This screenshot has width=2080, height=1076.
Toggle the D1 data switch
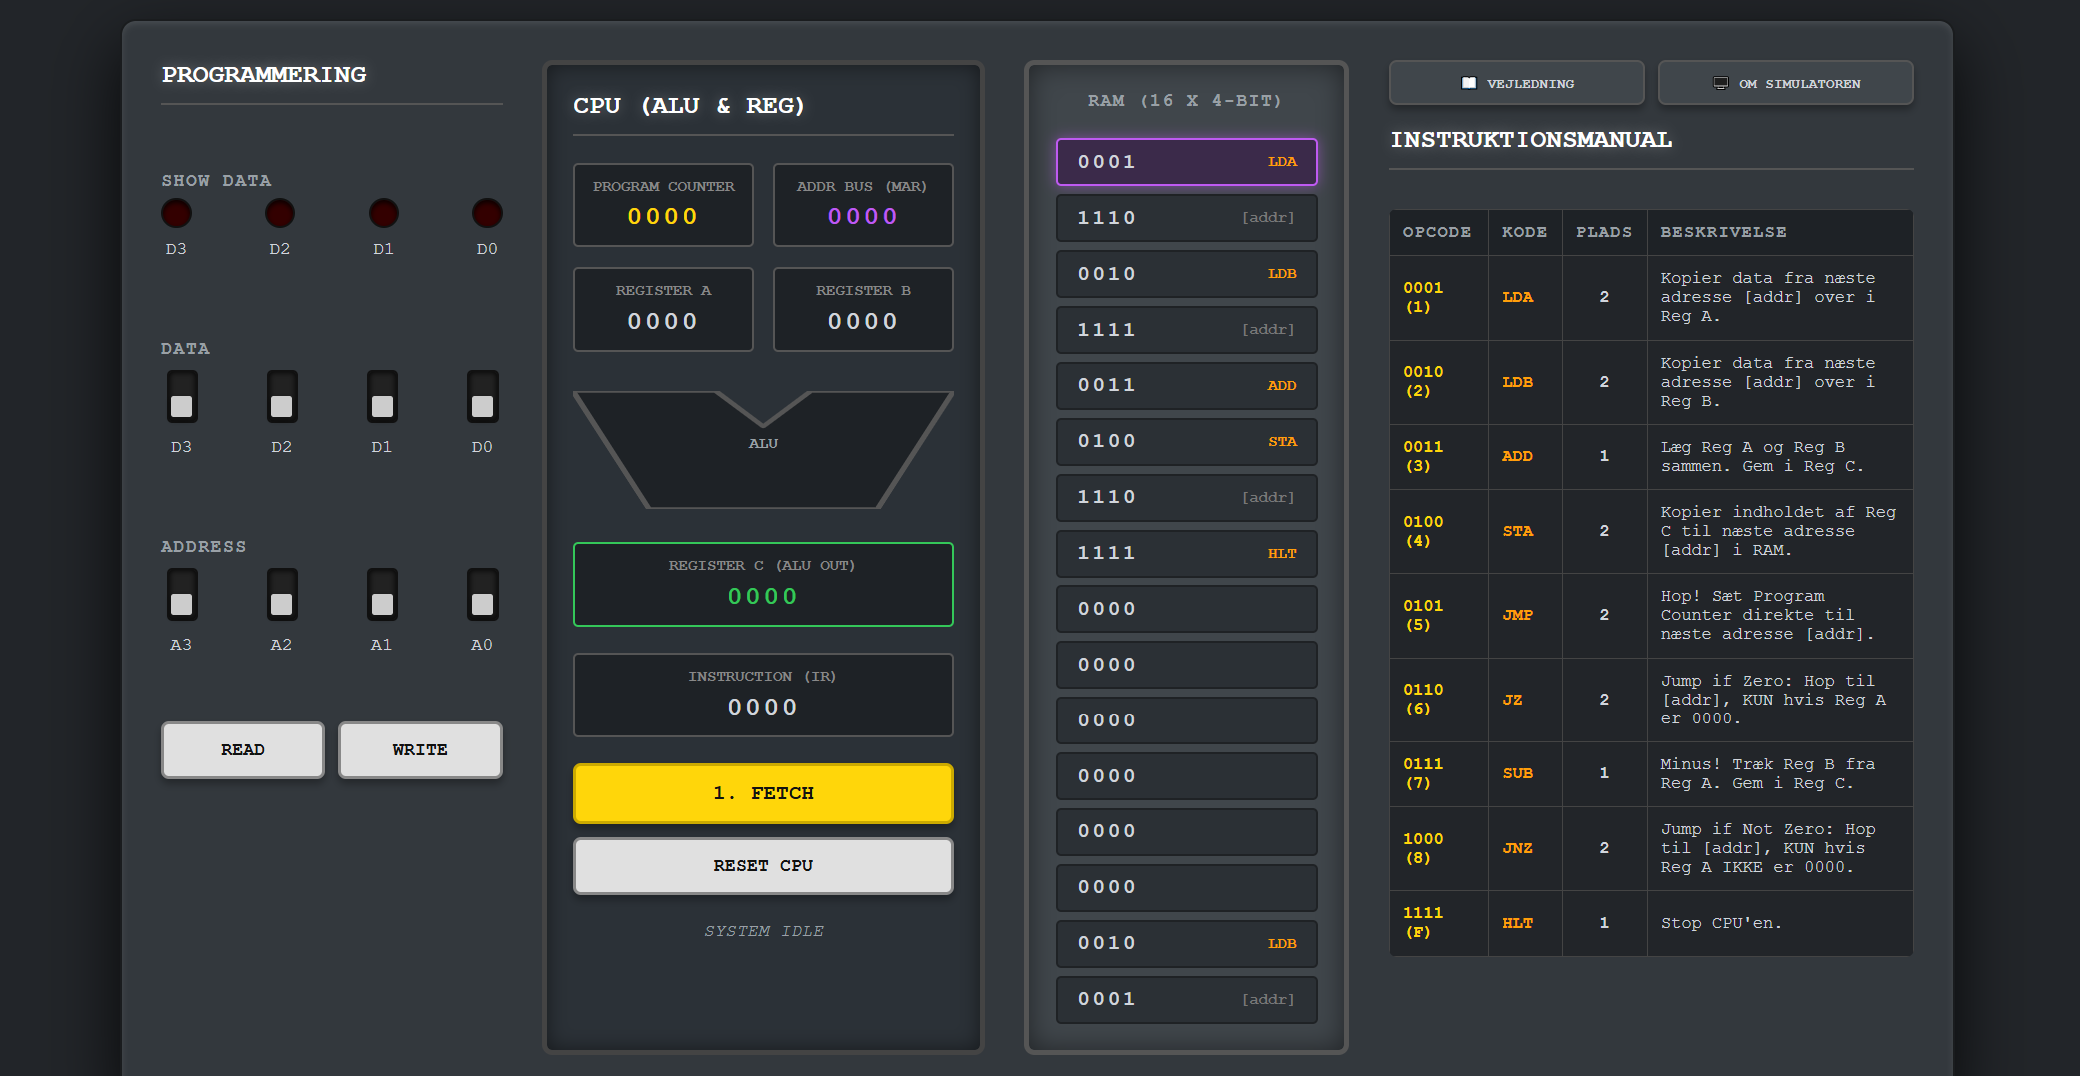pyautogui.click(x=382, y=396)
